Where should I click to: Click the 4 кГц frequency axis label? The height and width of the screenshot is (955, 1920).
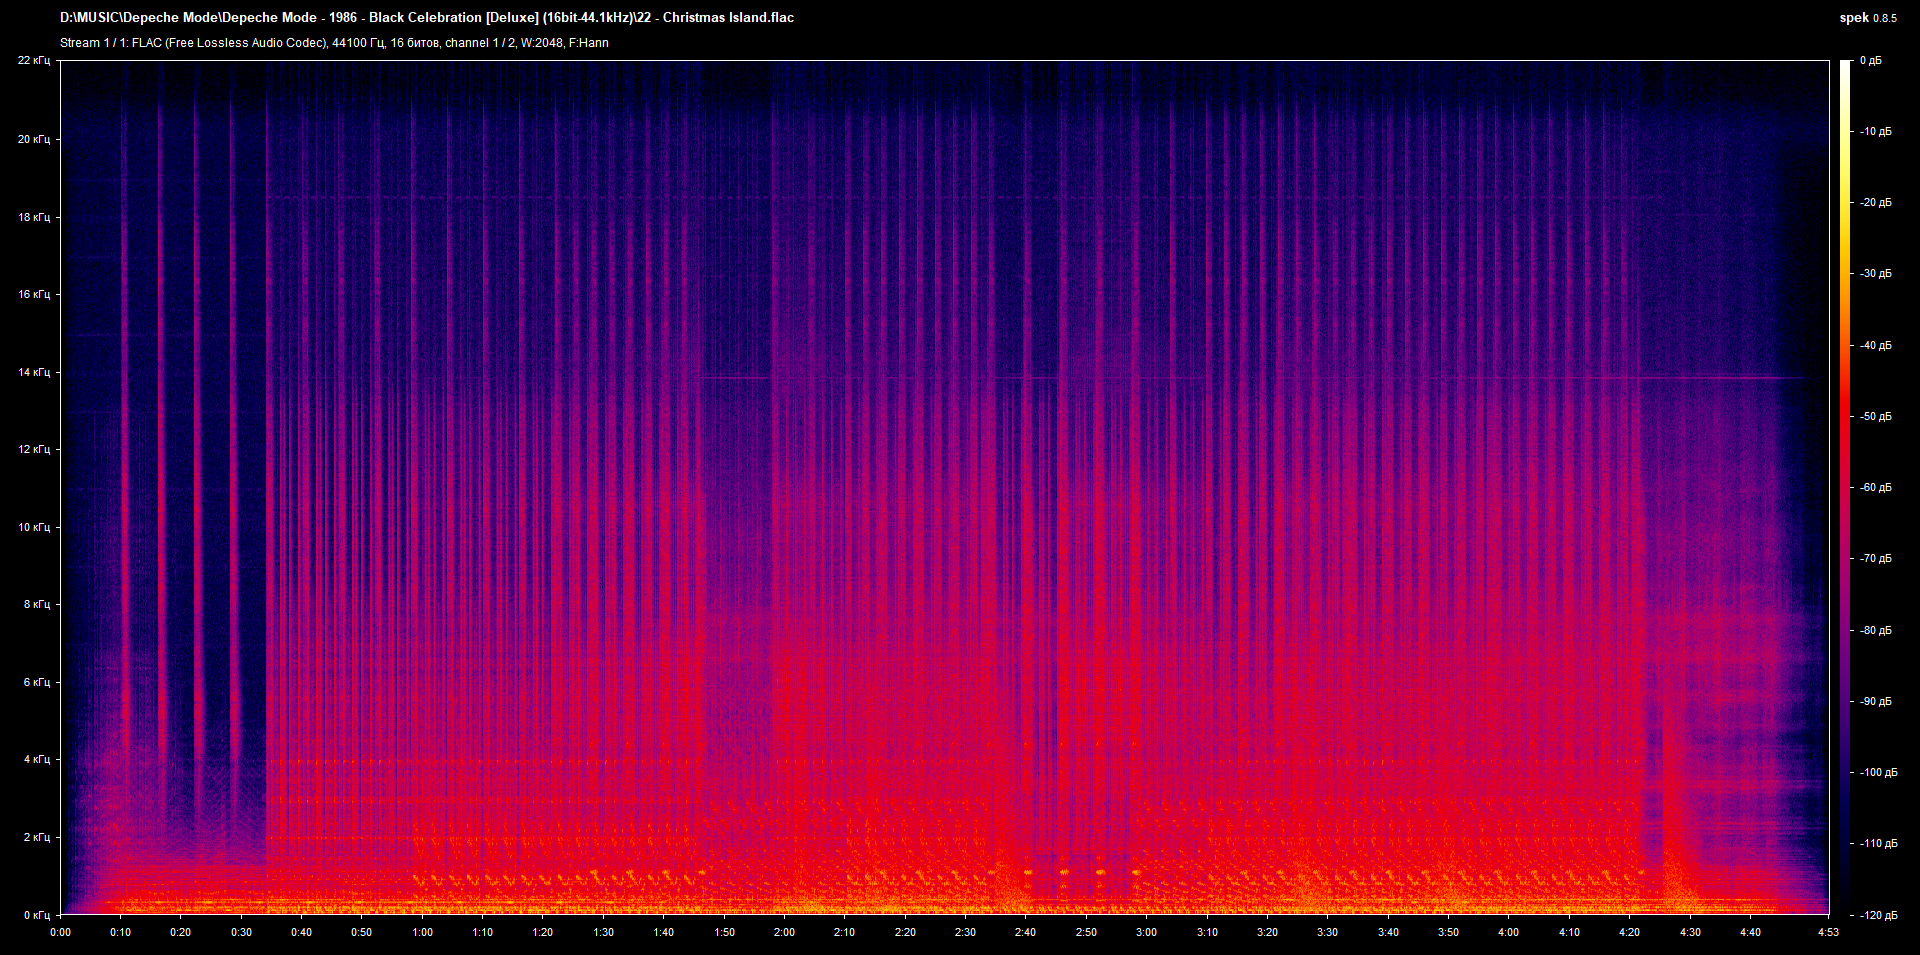point(37,759)
